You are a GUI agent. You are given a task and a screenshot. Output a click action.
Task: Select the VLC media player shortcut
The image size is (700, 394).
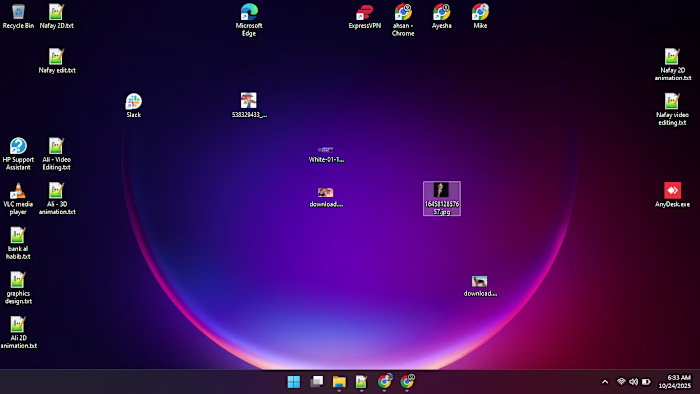click(18, 198)
